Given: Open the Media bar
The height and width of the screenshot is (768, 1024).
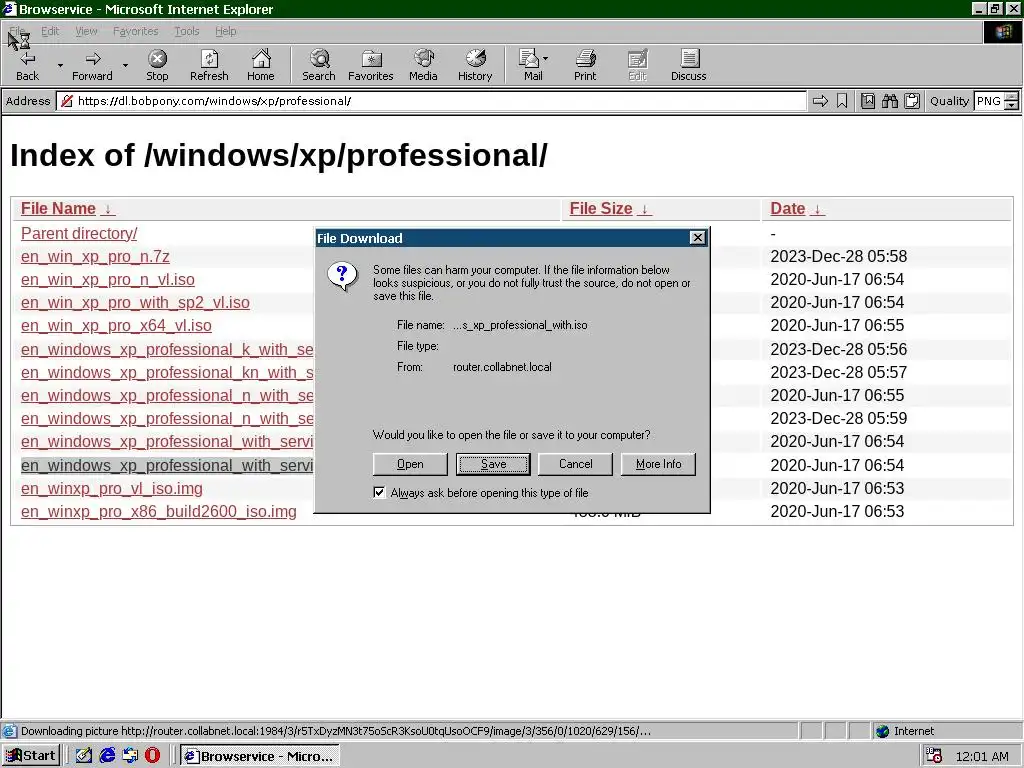Looking at the screenshot, I should click(423, 65).
